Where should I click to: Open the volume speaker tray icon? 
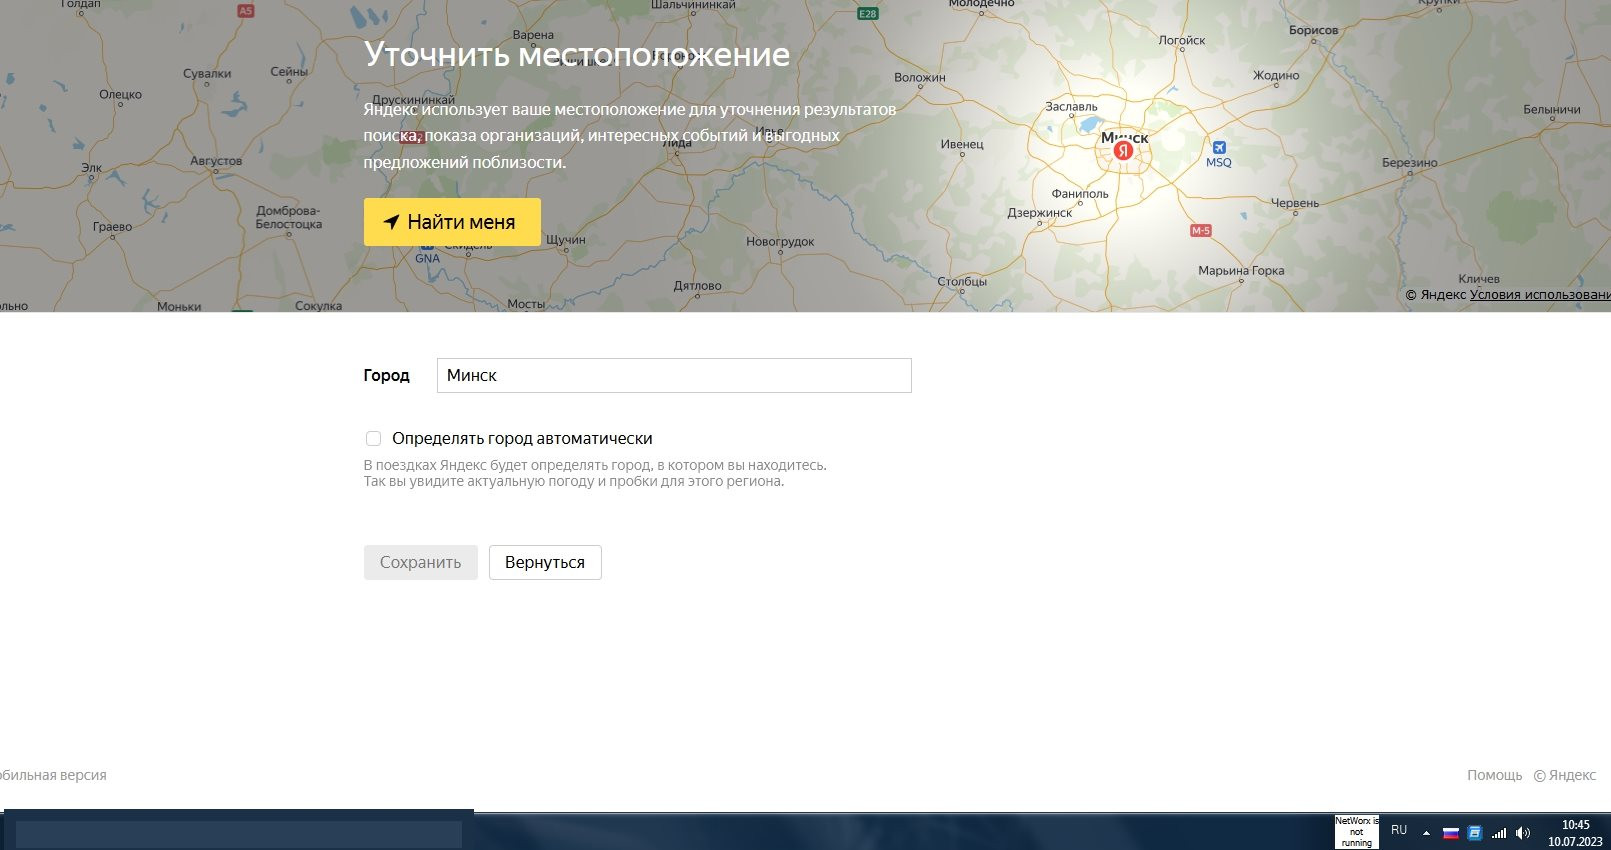click(1522, 833)
